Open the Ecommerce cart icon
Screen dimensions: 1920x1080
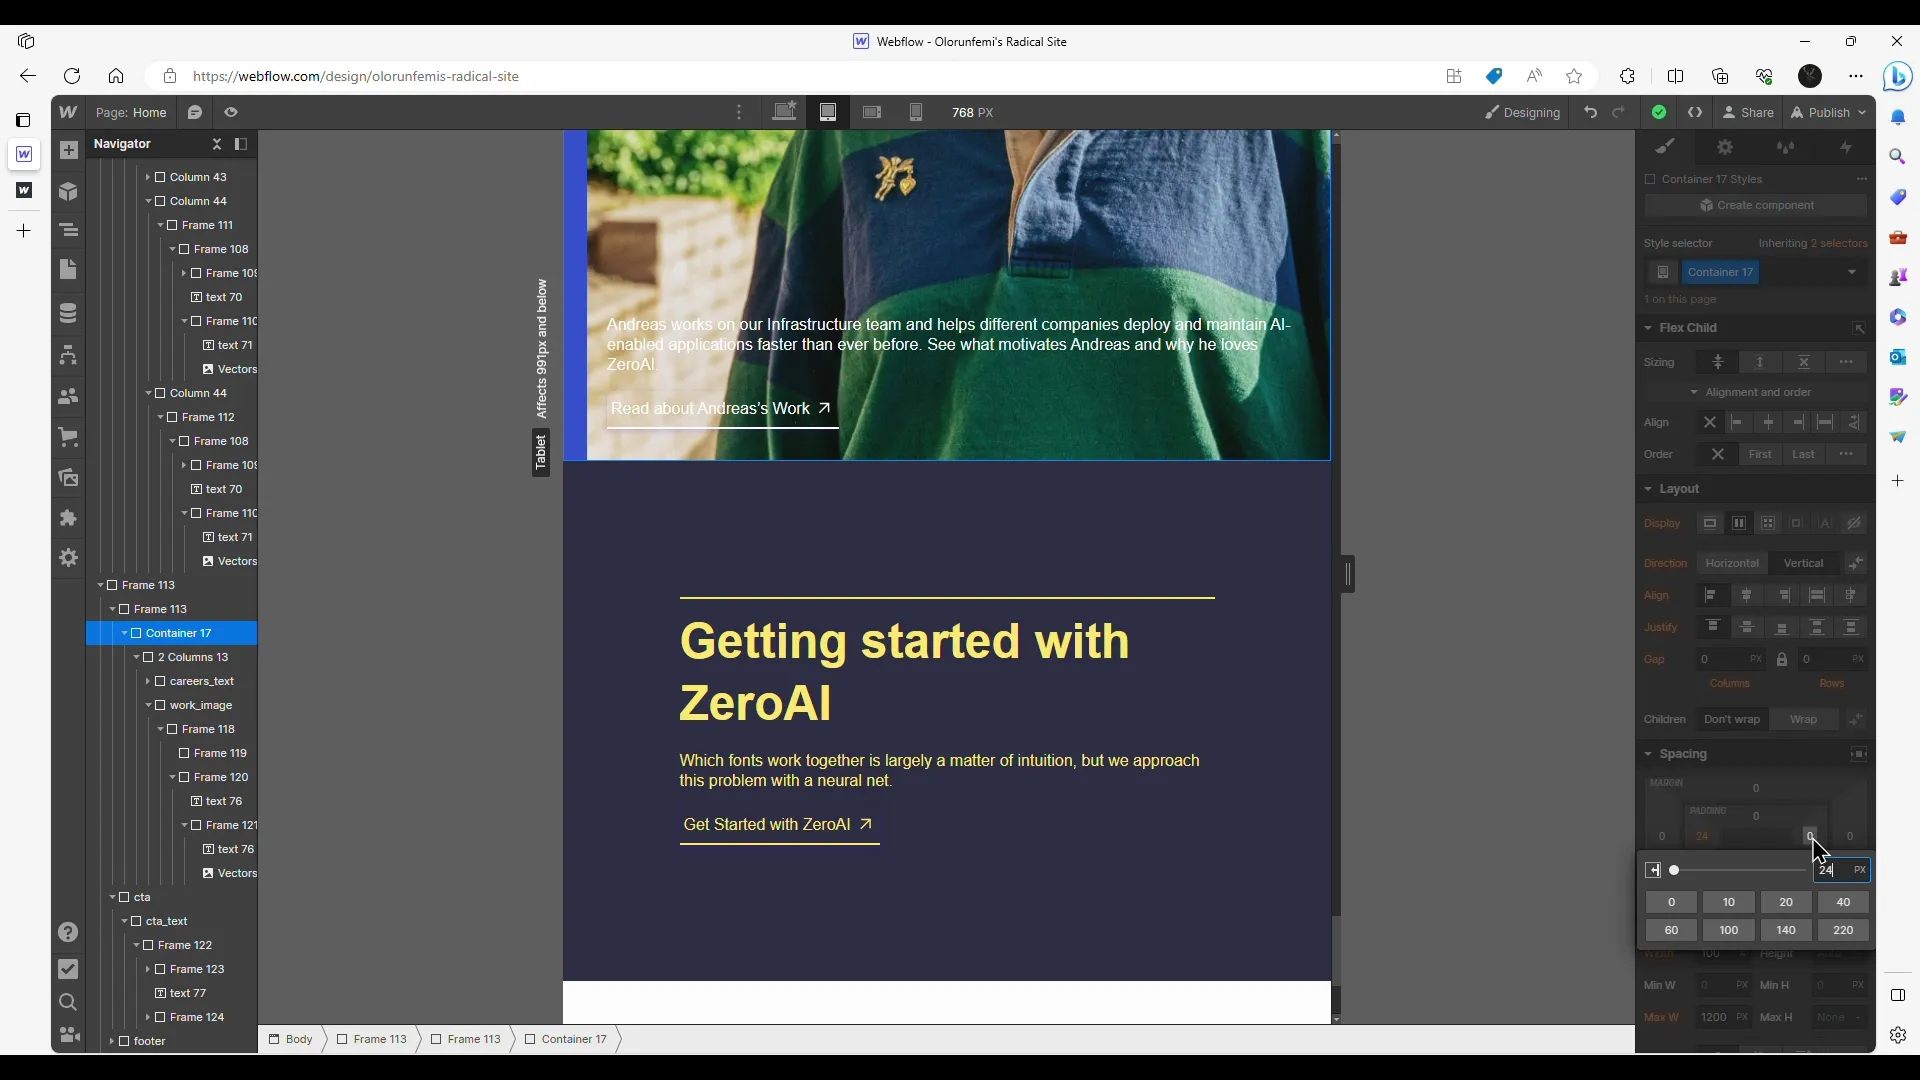point(68,437)
